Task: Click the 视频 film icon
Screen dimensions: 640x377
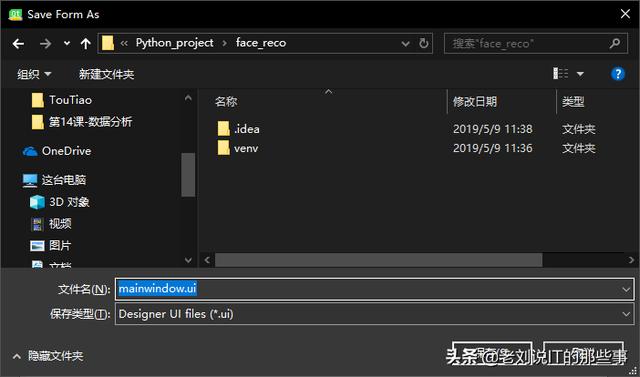Action: click(x=37, y=224)
